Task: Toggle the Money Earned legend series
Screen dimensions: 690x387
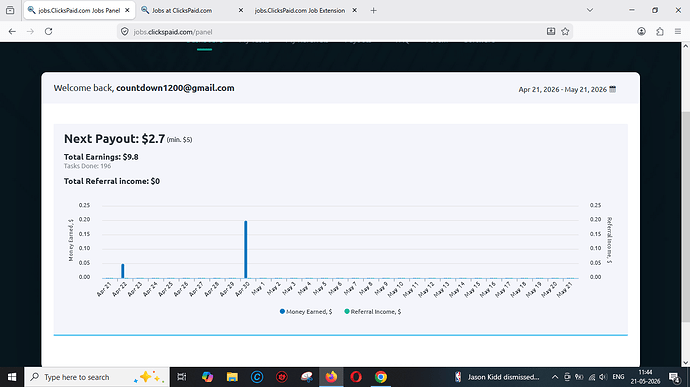Action: point(306,311)
